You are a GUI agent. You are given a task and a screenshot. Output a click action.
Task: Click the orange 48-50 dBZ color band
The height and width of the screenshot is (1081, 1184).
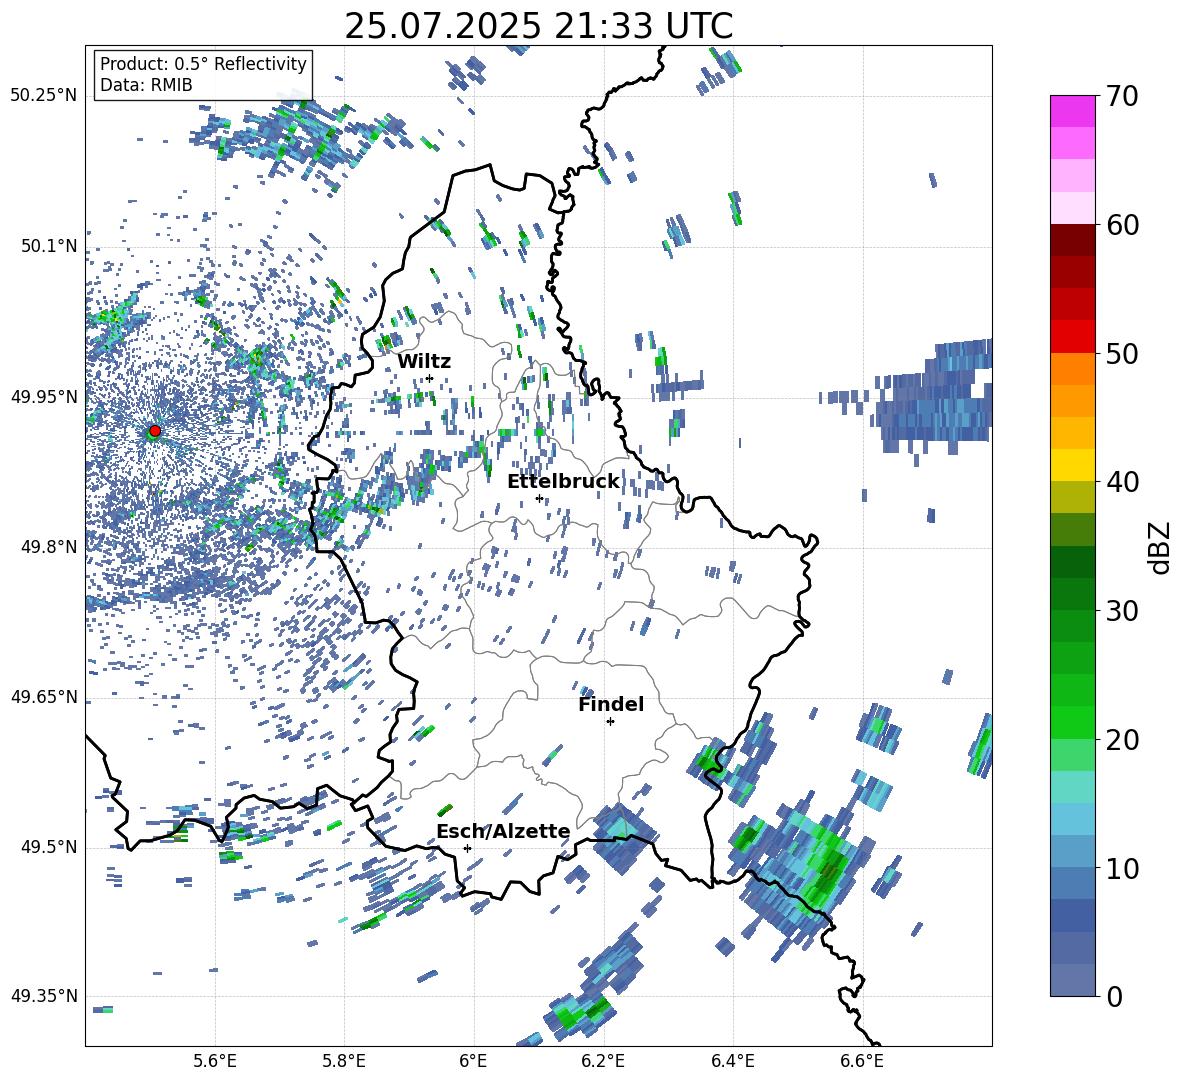(x=1072, y=368)
